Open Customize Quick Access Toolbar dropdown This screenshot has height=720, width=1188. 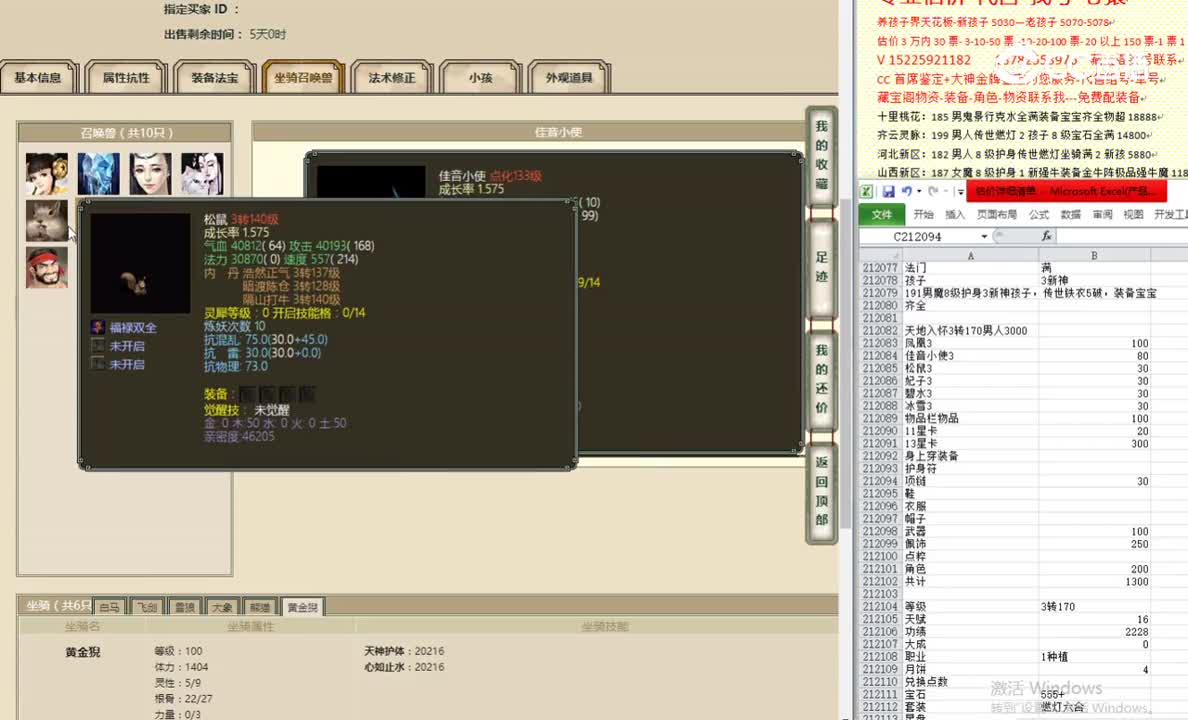(960, 192)
